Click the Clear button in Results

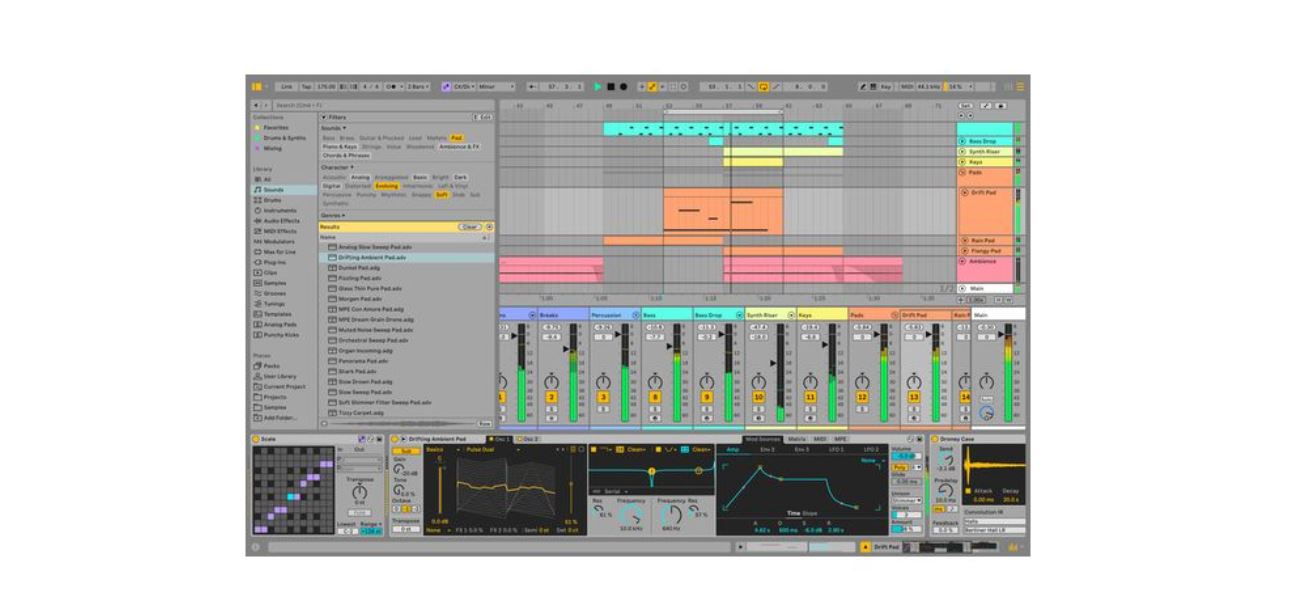[x=469, y=227]
